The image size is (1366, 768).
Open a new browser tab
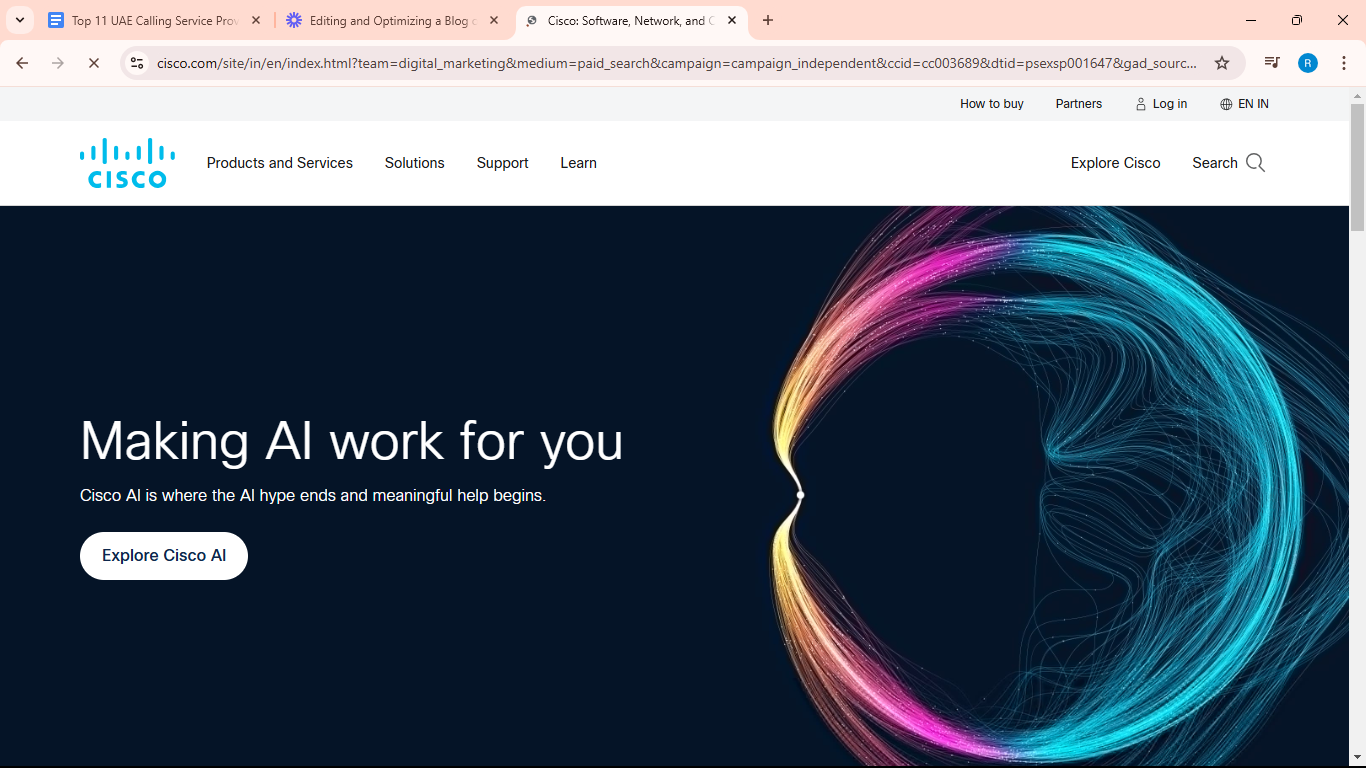pos(768,20)
